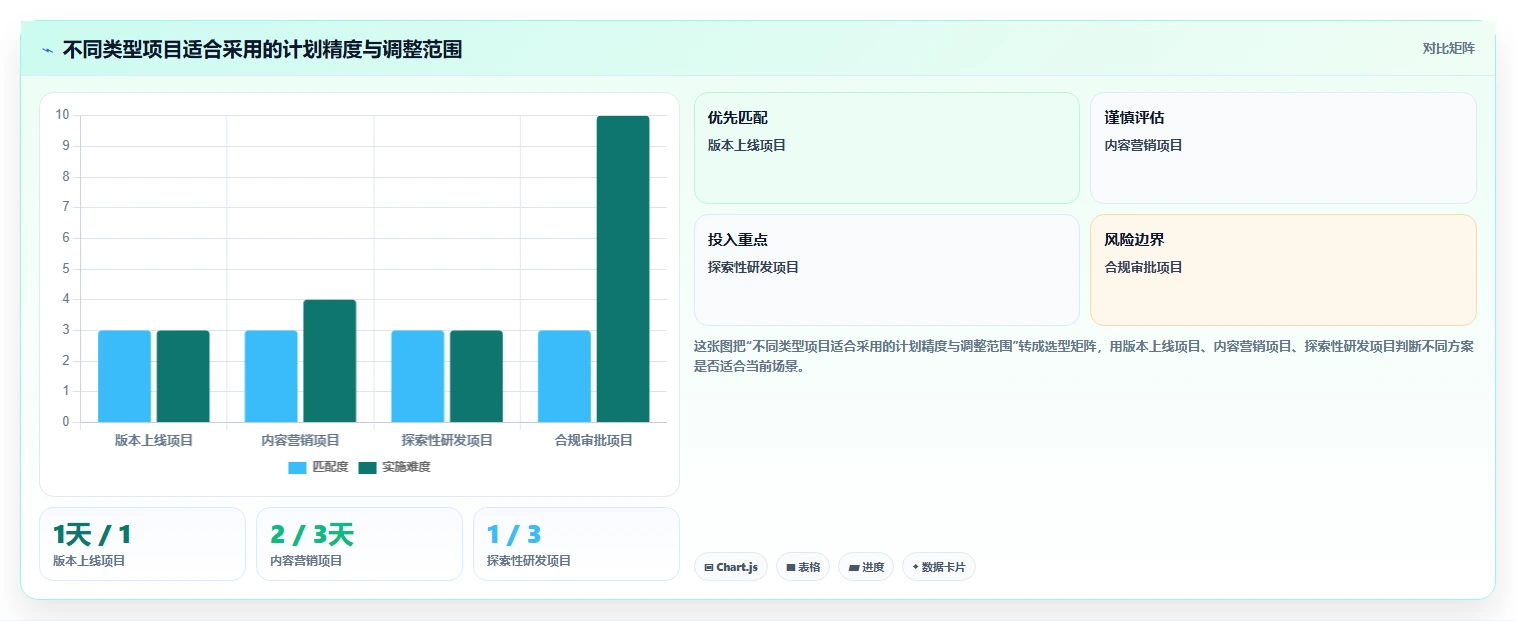Click the description paragraph under the cards

[1084, 356]
